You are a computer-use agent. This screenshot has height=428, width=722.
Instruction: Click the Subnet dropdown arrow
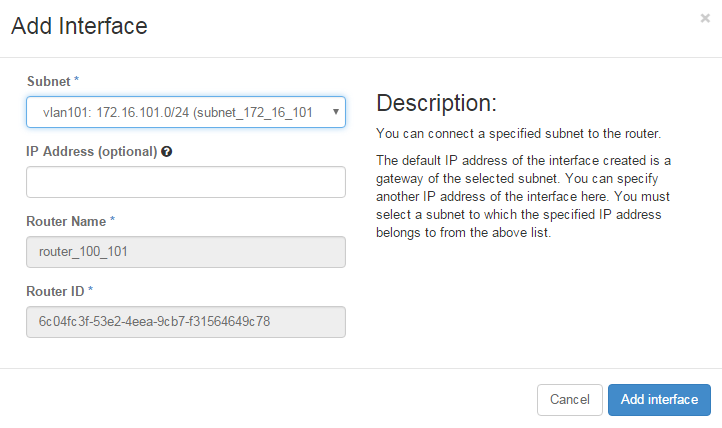[x=335, y=112]
